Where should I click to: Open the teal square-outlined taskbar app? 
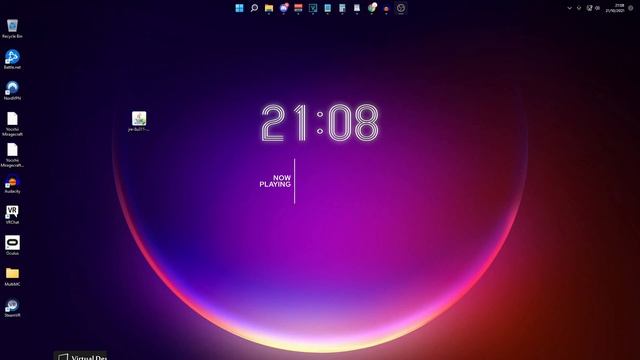(313, 8)
